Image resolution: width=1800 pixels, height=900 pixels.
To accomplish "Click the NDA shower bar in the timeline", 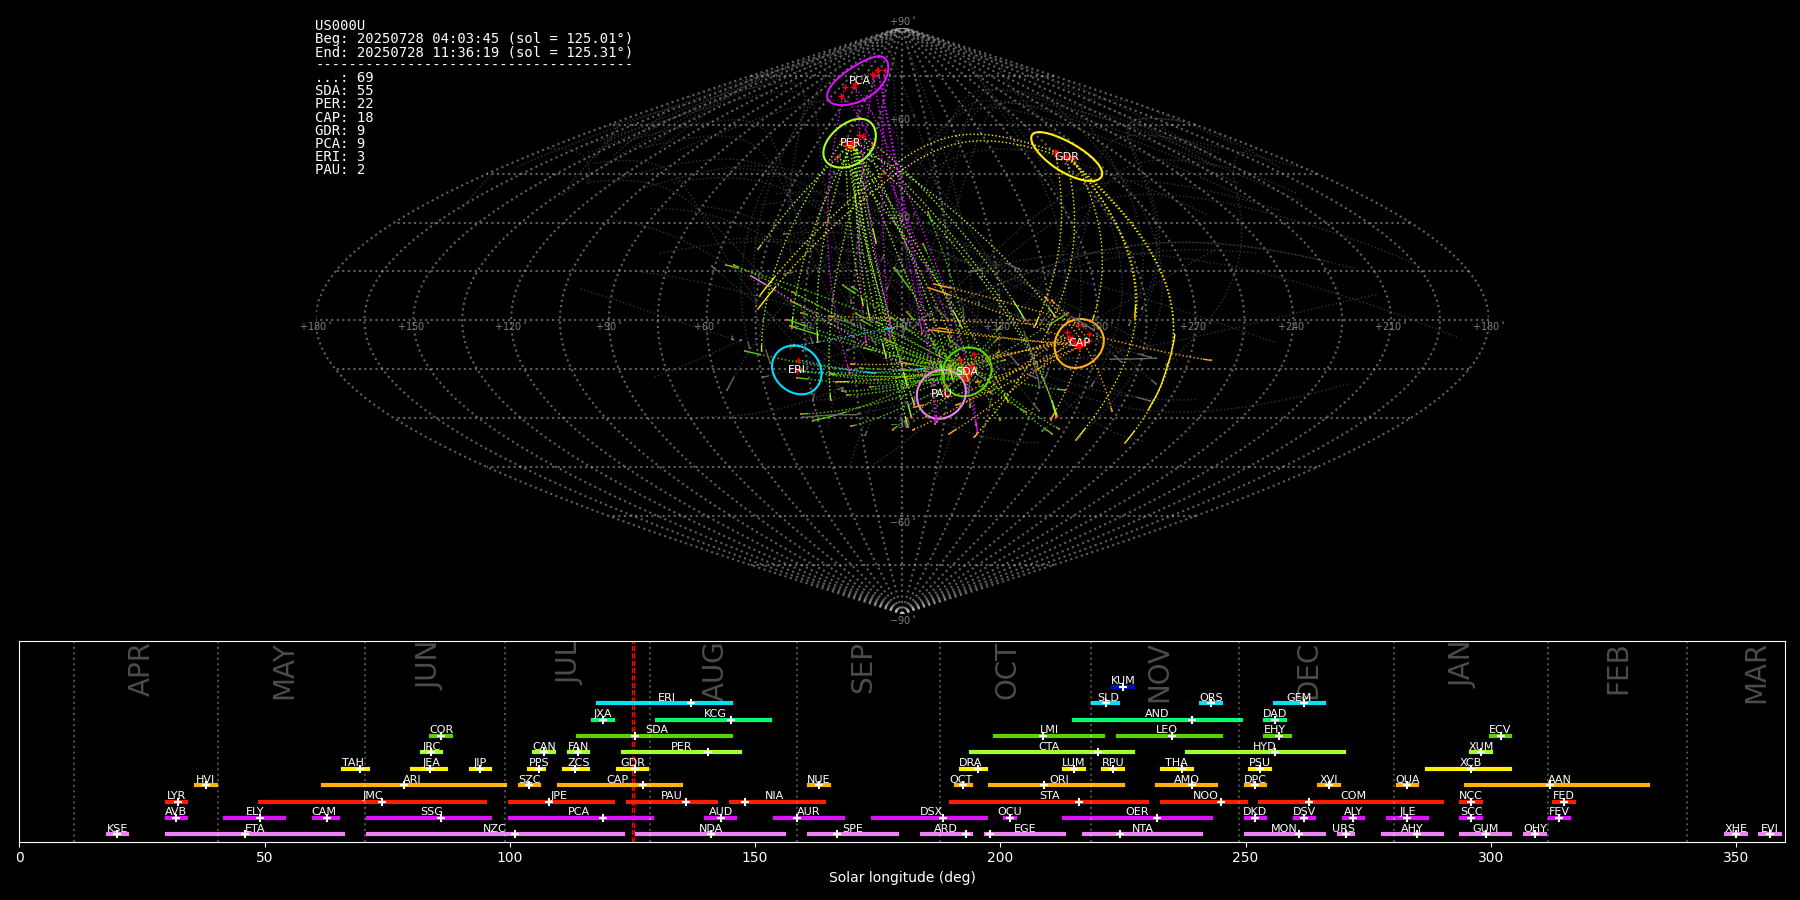I will (711, 834).
